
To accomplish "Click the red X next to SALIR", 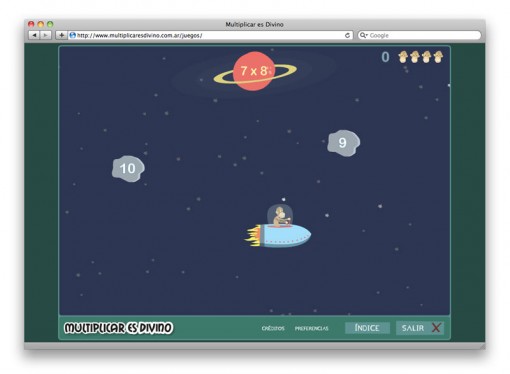I will pos(436,328).
